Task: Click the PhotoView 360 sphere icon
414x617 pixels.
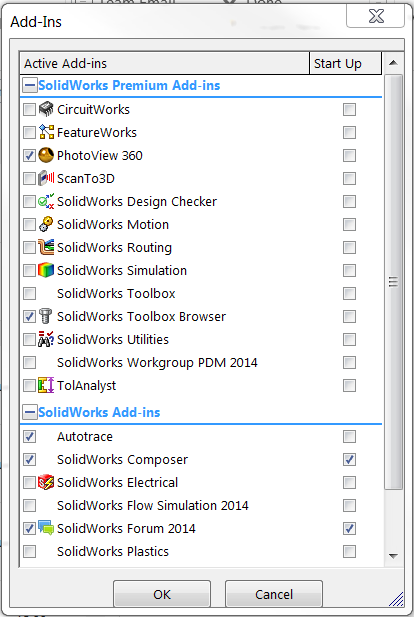Action: [x=46, y=155]
